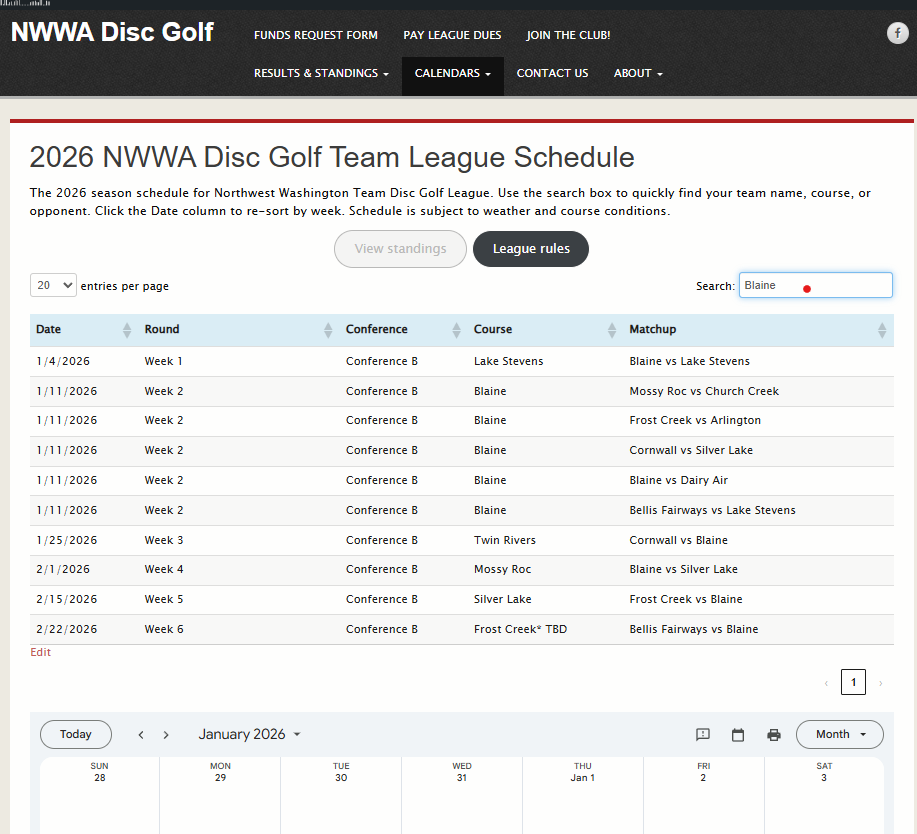Open the Facebook page icon
This screenshot has height=834, width=917.
(897, 33)
